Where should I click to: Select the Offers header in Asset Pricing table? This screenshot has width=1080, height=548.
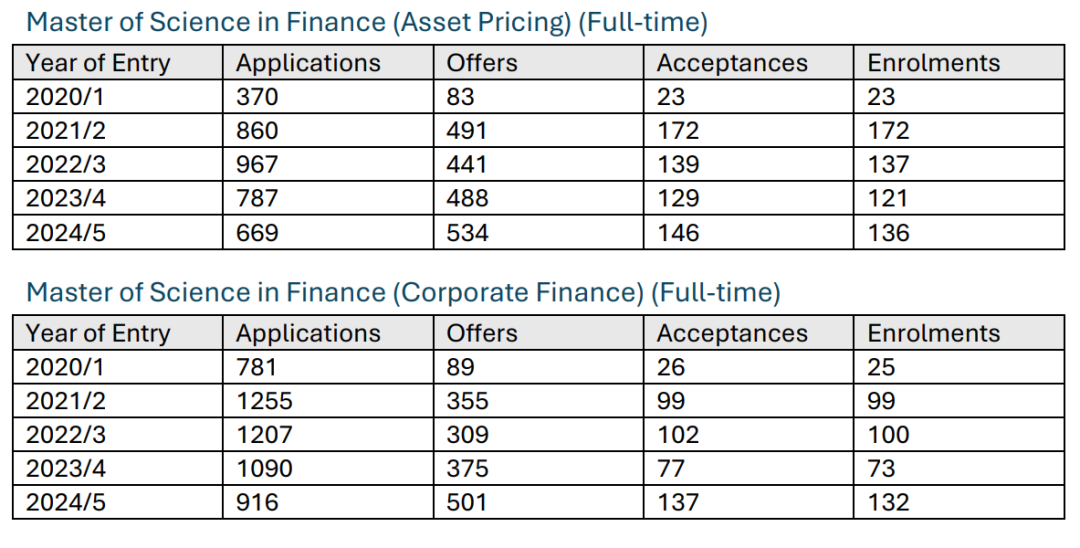(x=538, y=63)
